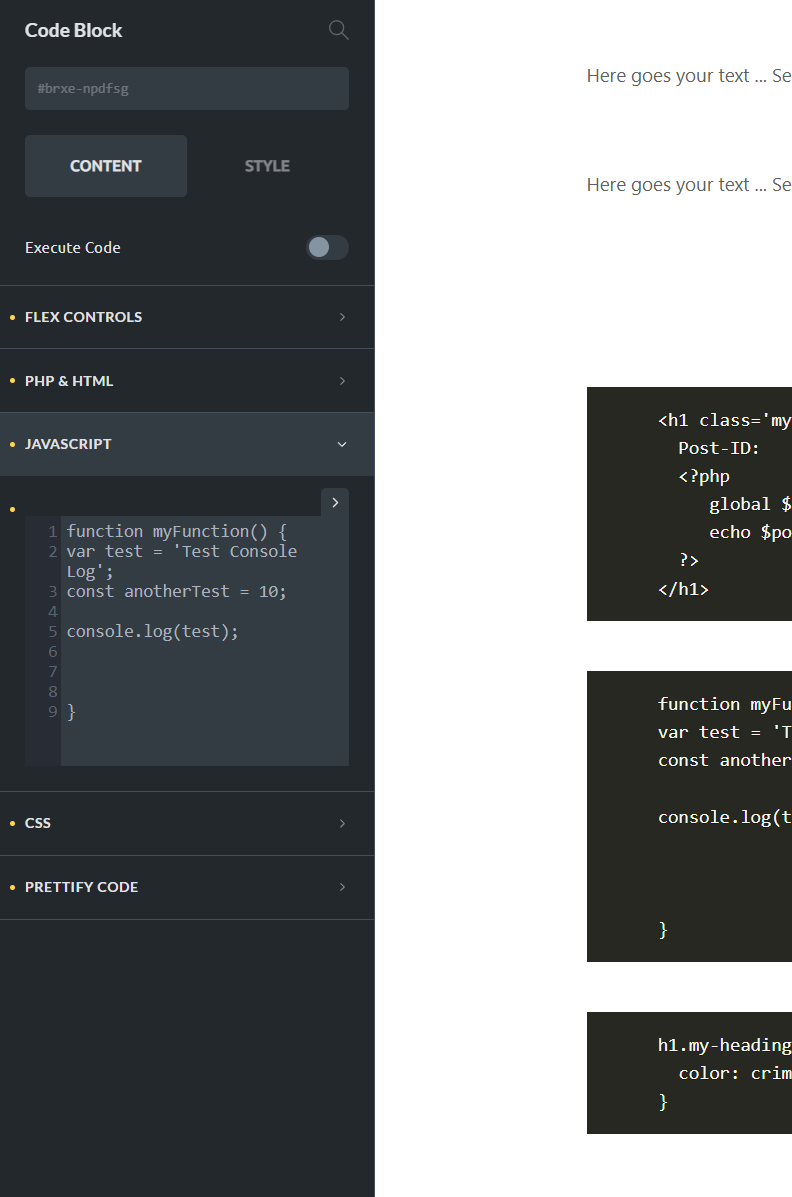The height and width of the screenshot is (1197, 792).
Task: Click the expand code editor arrow icon
Action: (x=335, y=502)
